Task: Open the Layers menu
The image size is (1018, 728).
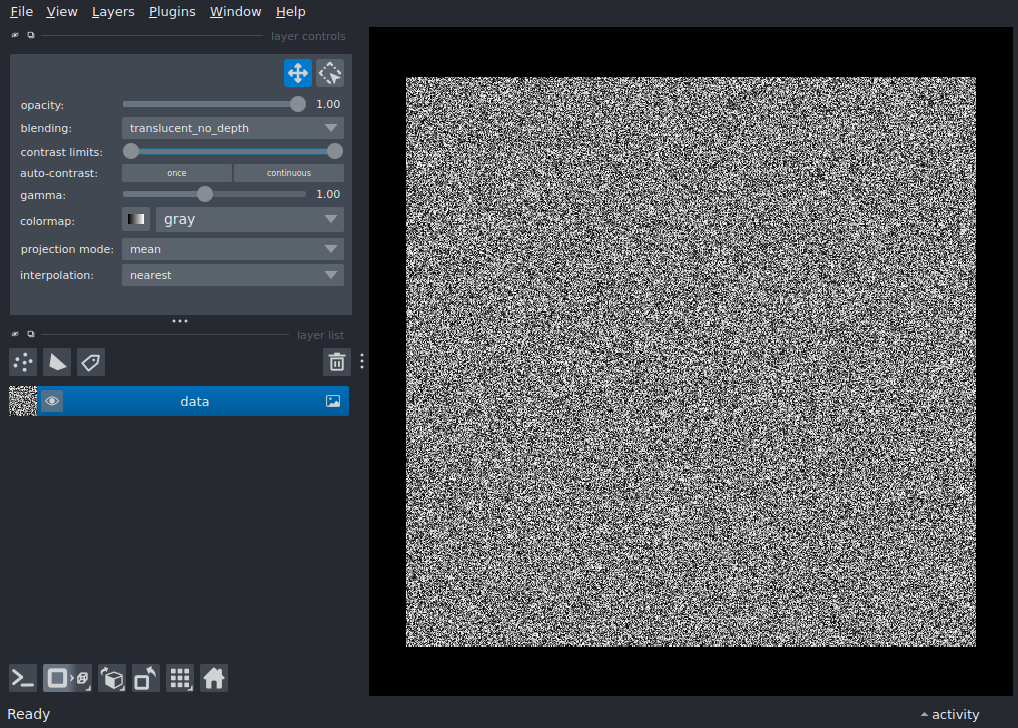Action: pos(112,11)
